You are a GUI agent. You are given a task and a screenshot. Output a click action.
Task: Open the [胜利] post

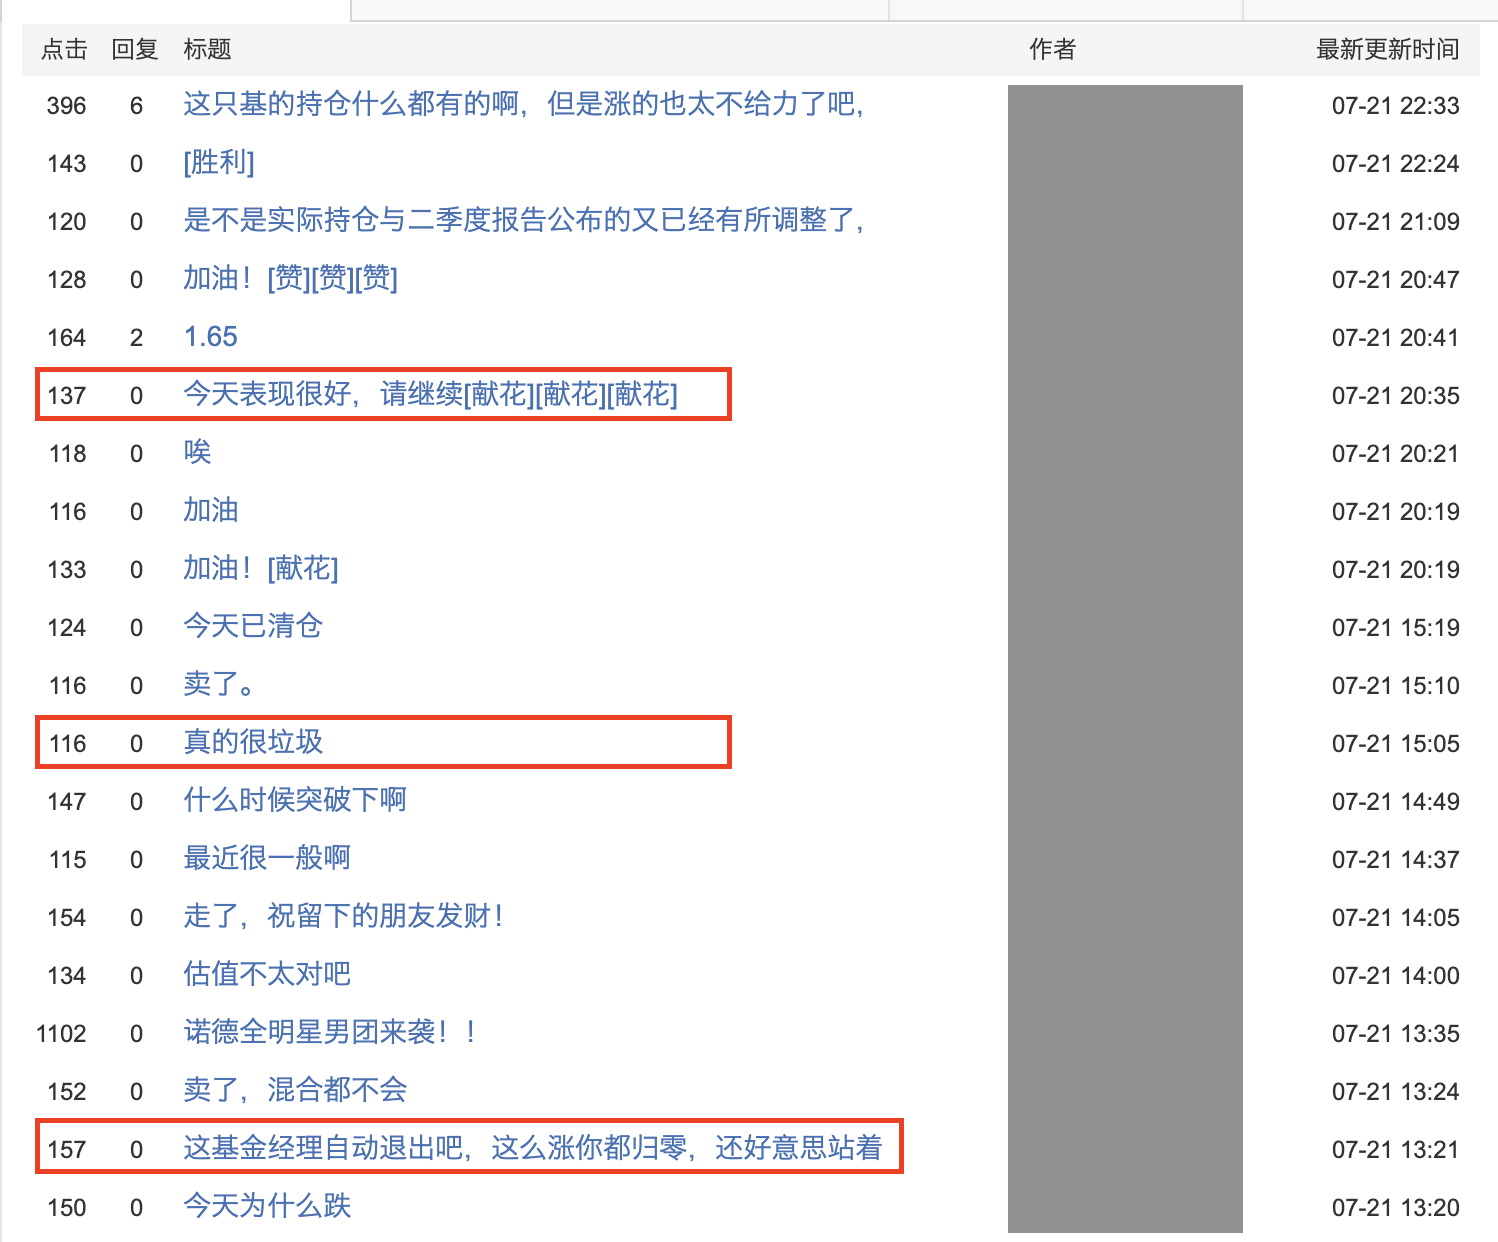click(219, 162)
